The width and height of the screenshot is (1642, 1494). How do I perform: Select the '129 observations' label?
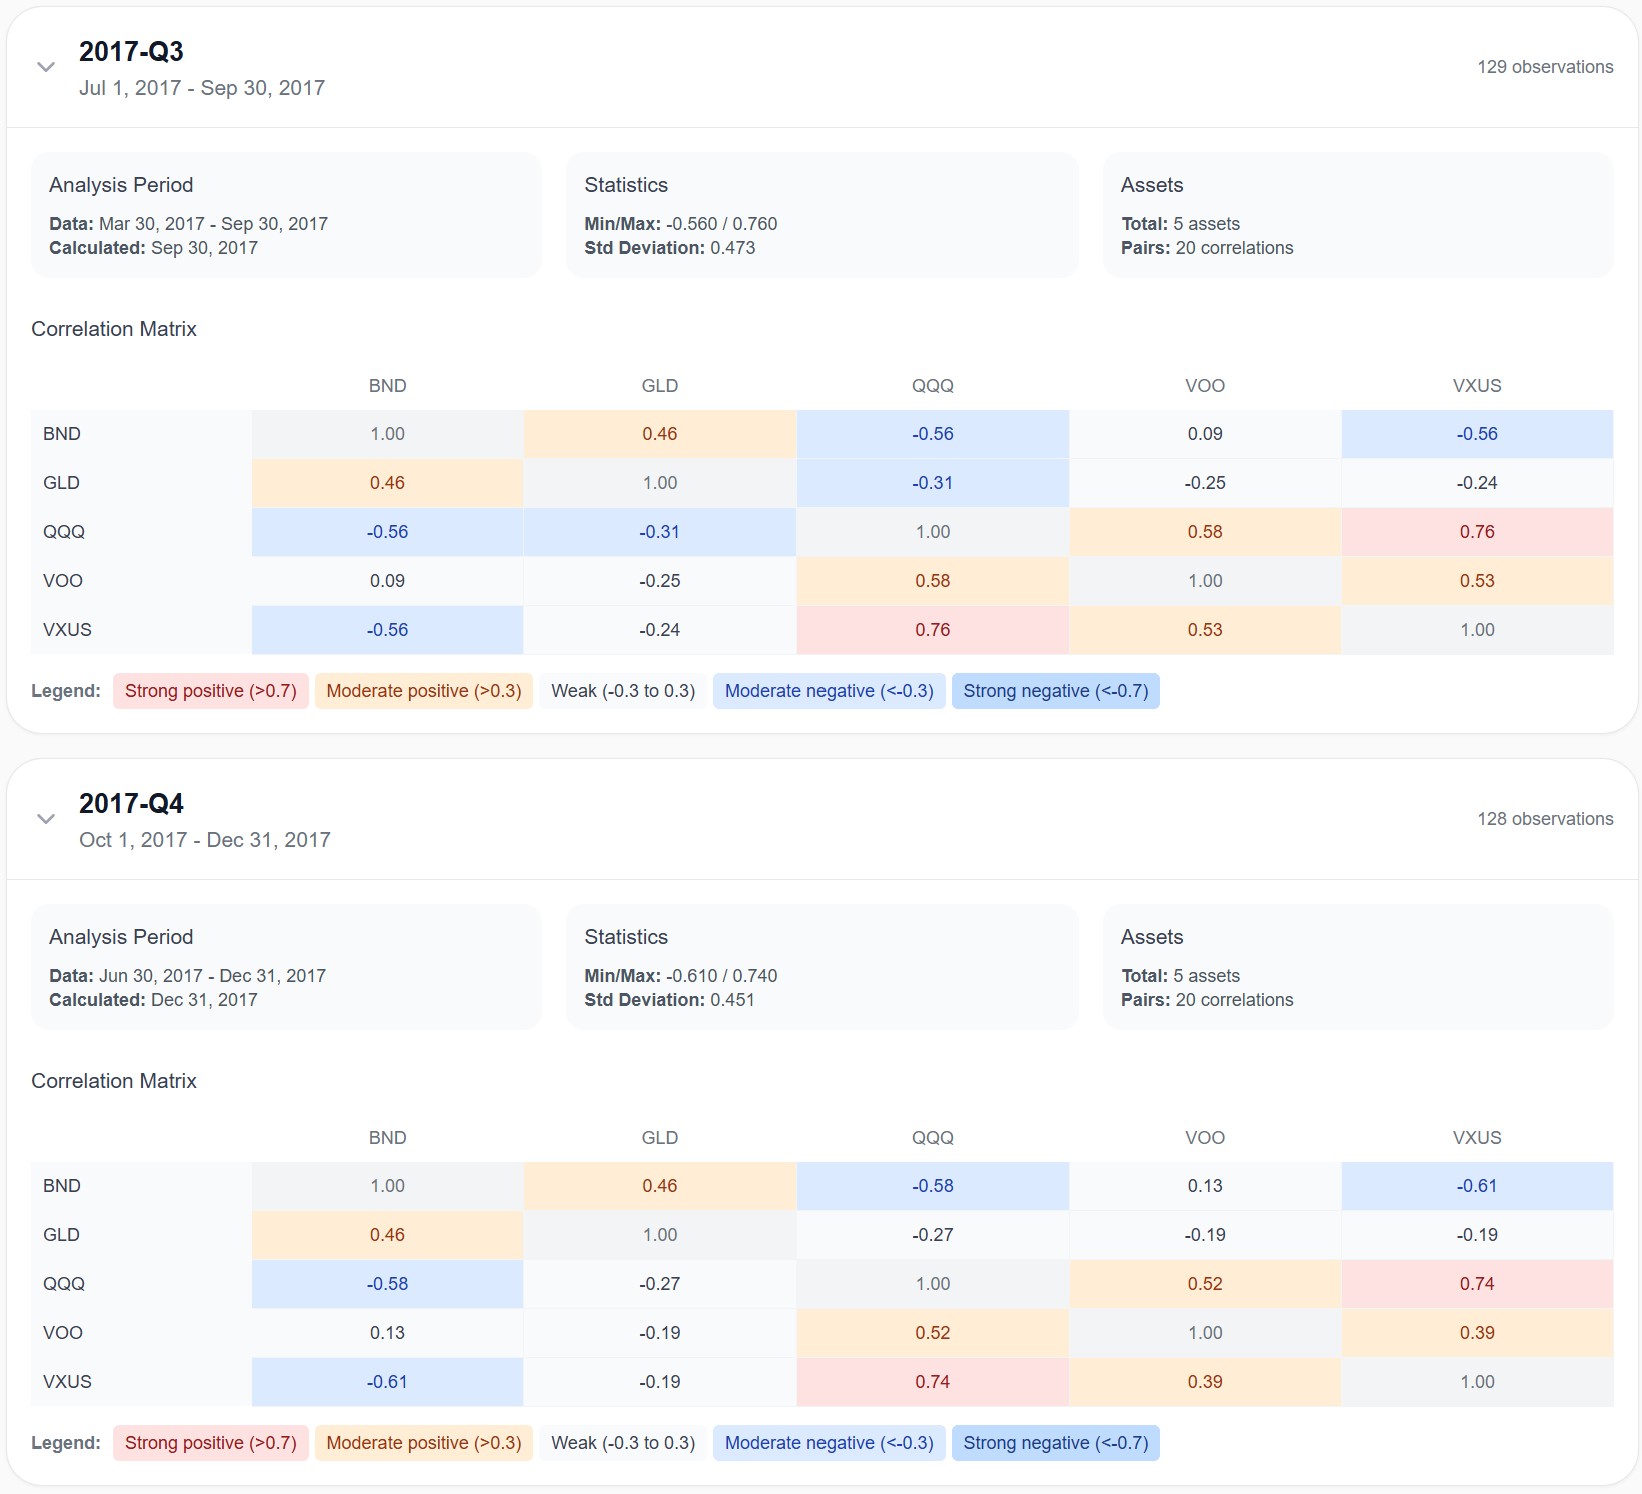(1545, 67)
